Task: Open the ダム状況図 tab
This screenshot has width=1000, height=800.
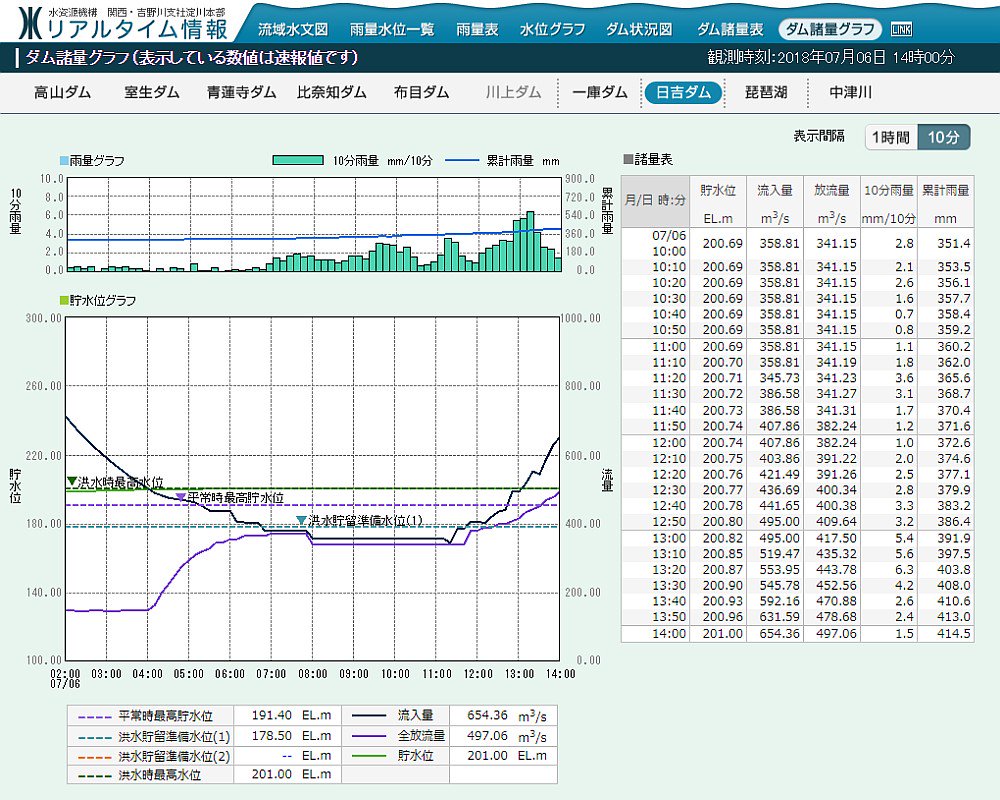Action: tap(639, 29)
